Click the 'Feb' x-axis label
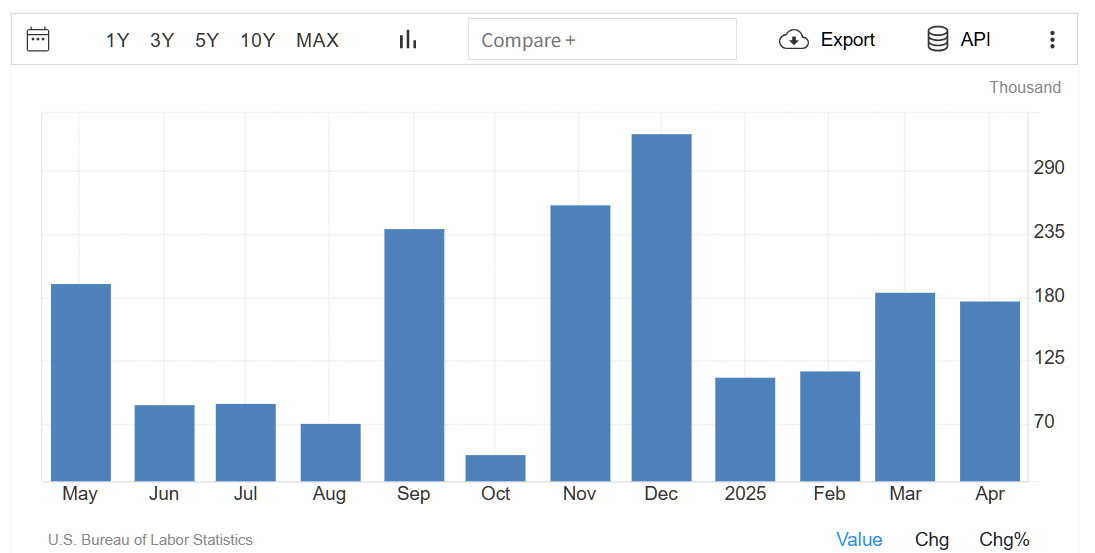The width and height of the screenshot is (1095, 553). [830, 494]
